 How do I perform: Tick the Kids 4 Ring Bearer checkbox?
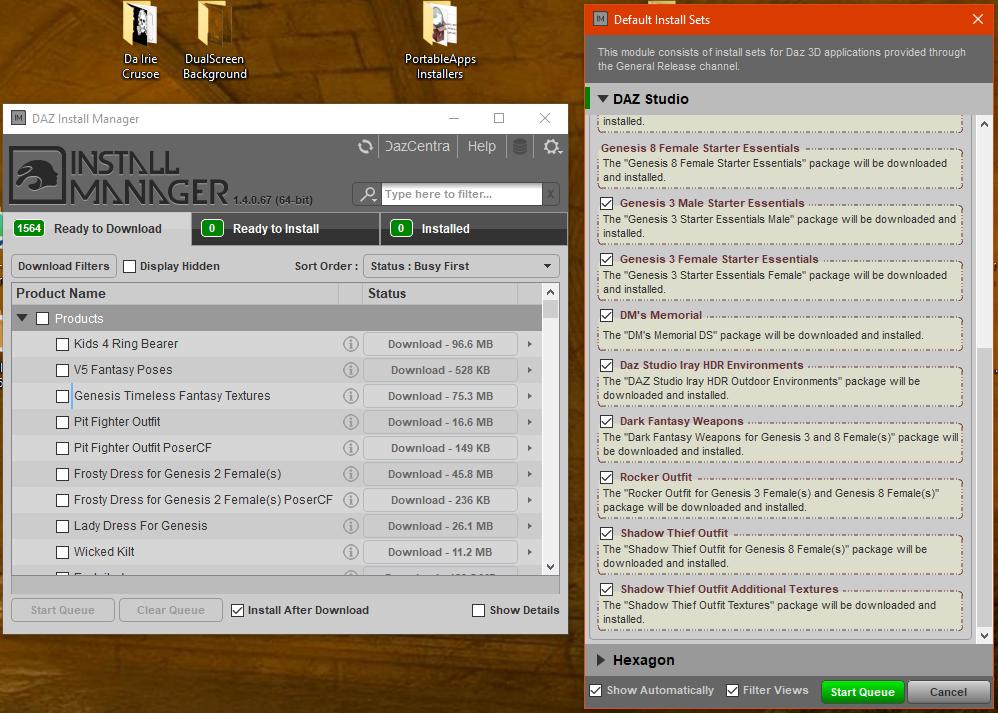62,344
